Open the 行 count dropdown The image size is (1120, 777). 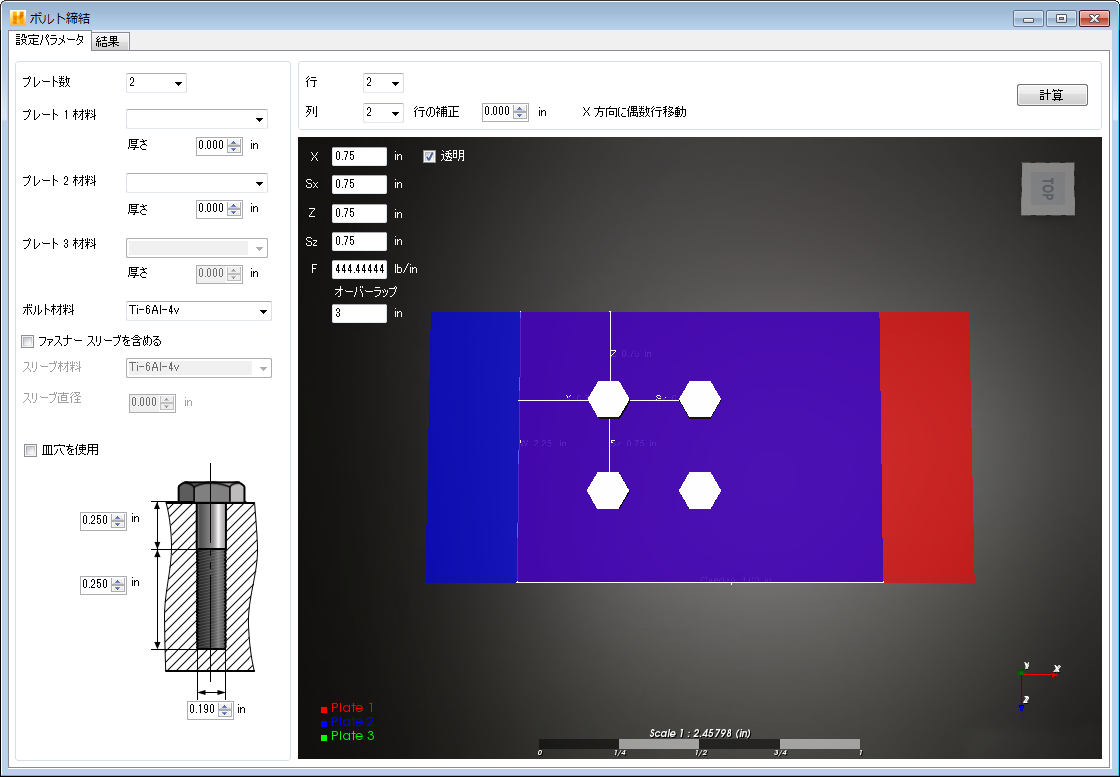pos(383,83)
